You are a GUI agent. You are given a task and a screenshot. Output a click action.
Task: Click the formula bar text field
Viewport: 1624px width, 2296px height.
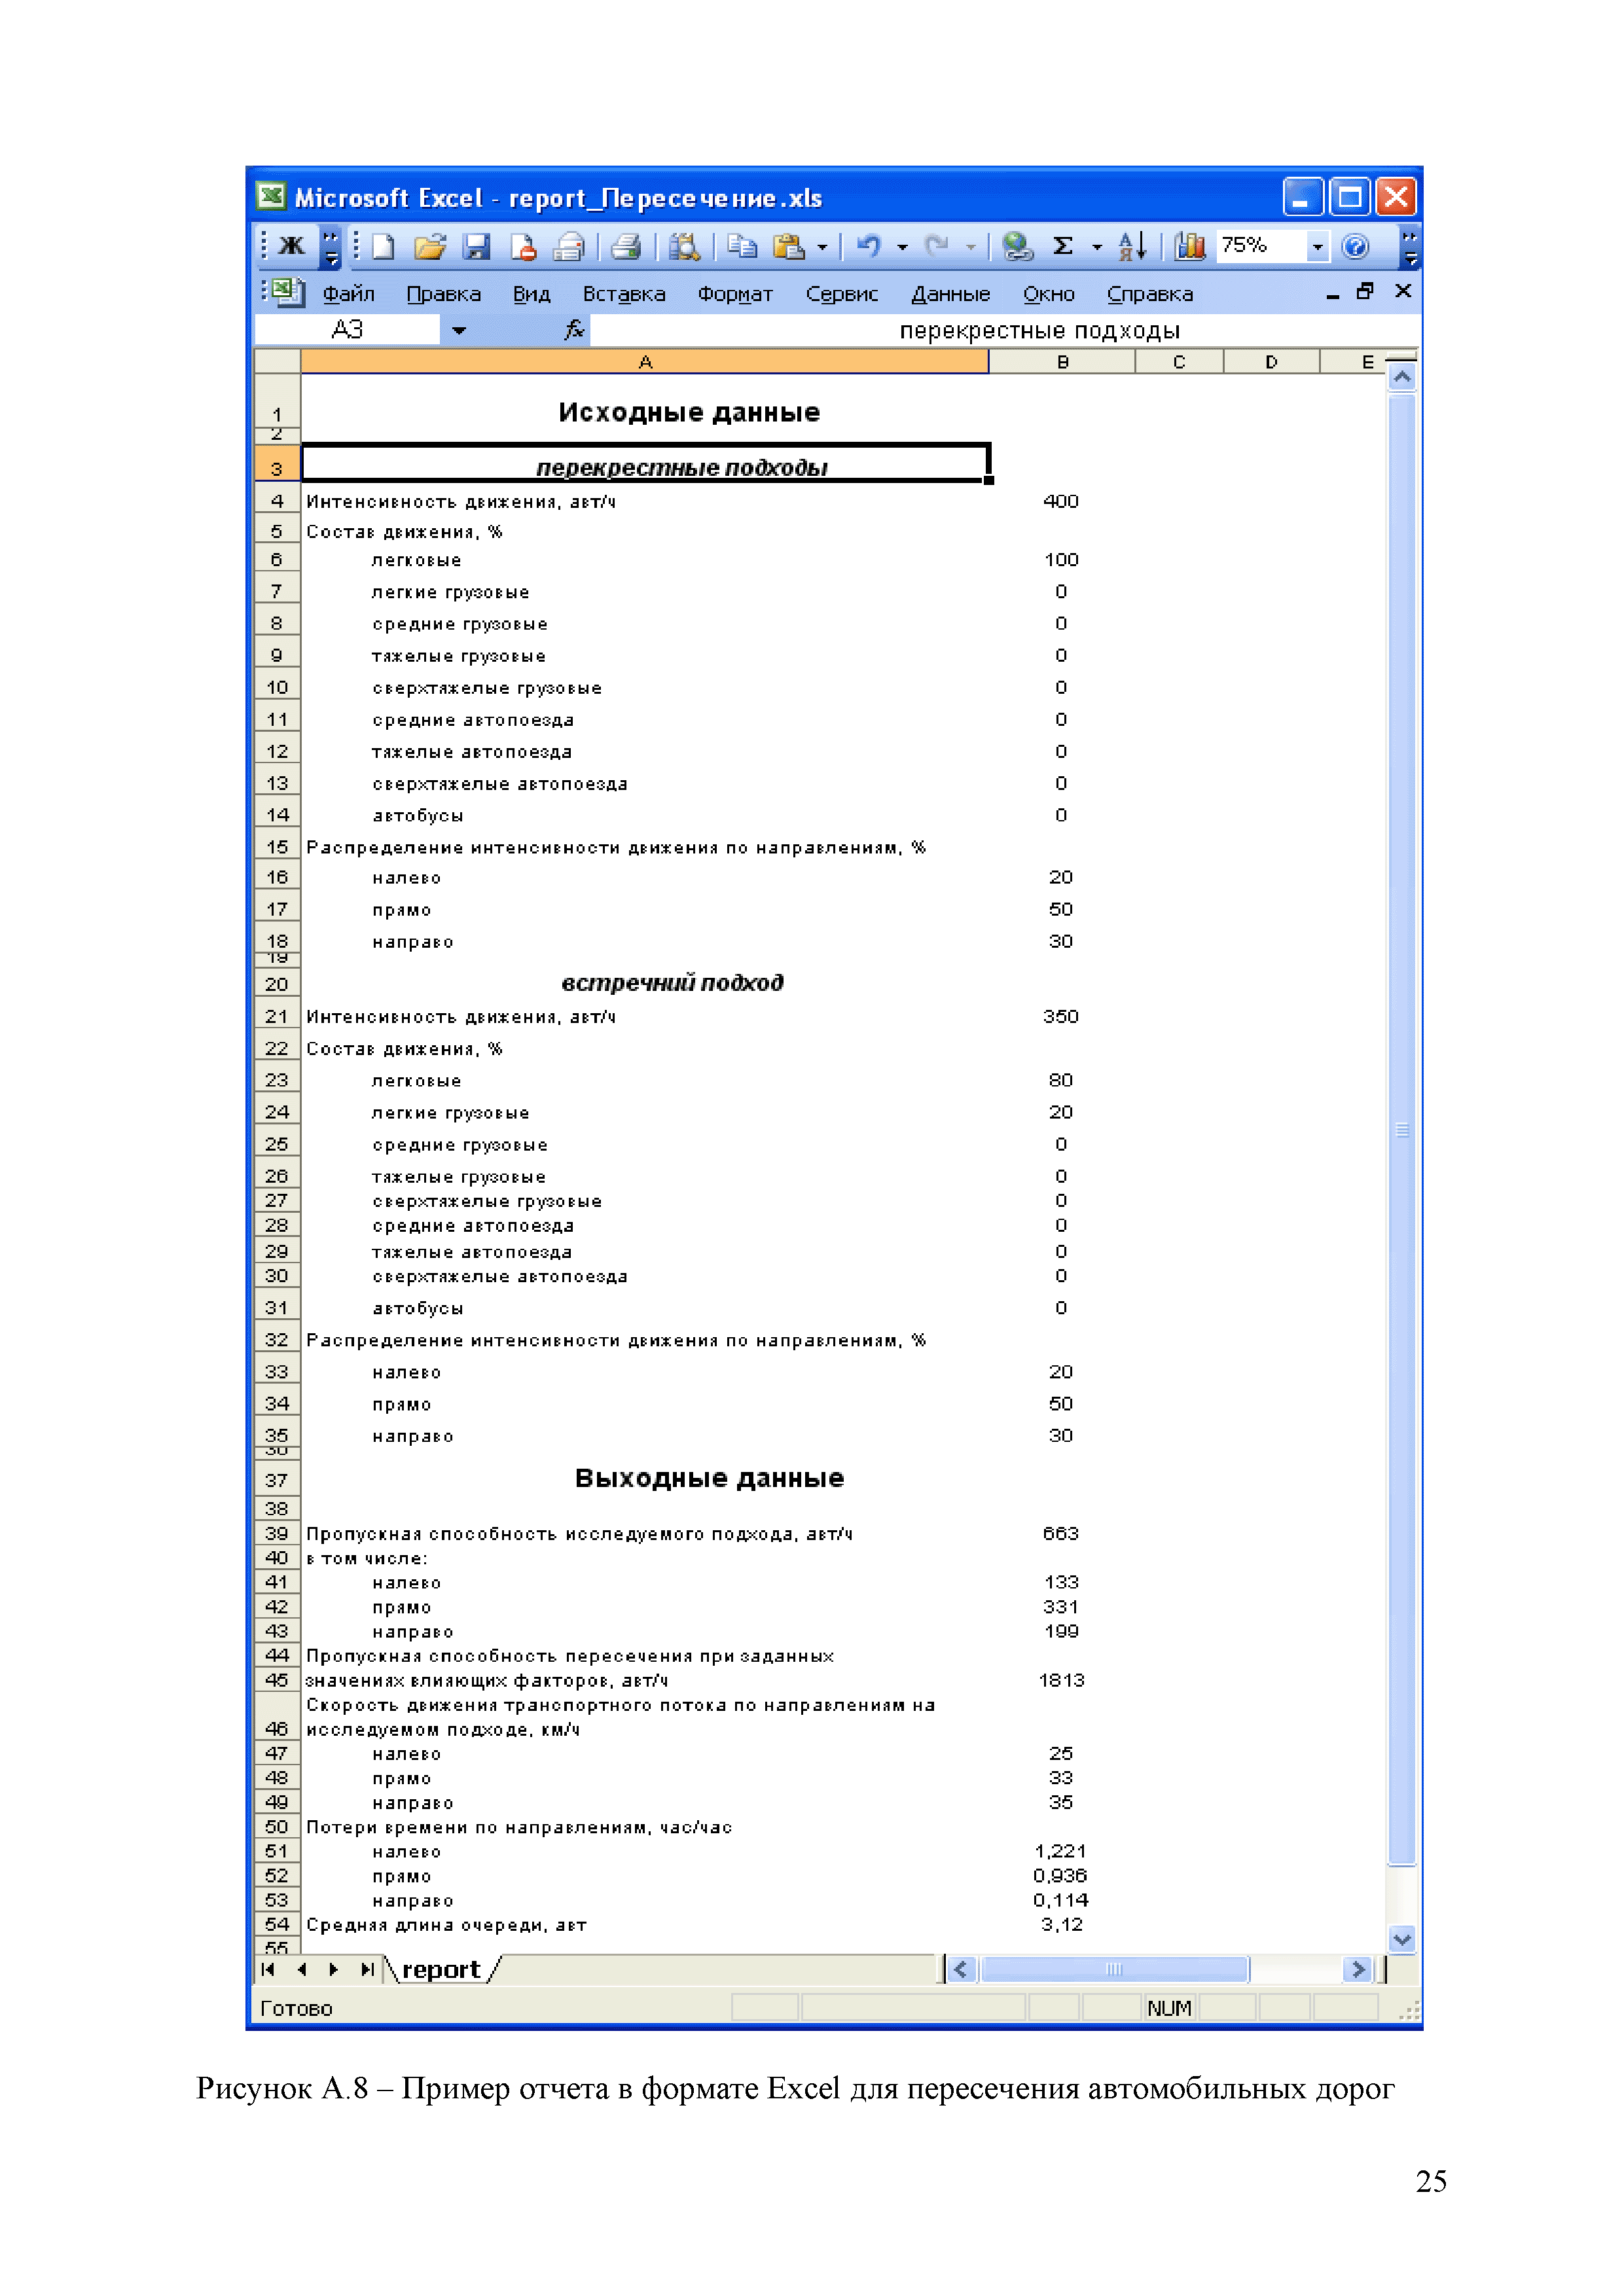pyautogui.click(x=1004, y=330)
